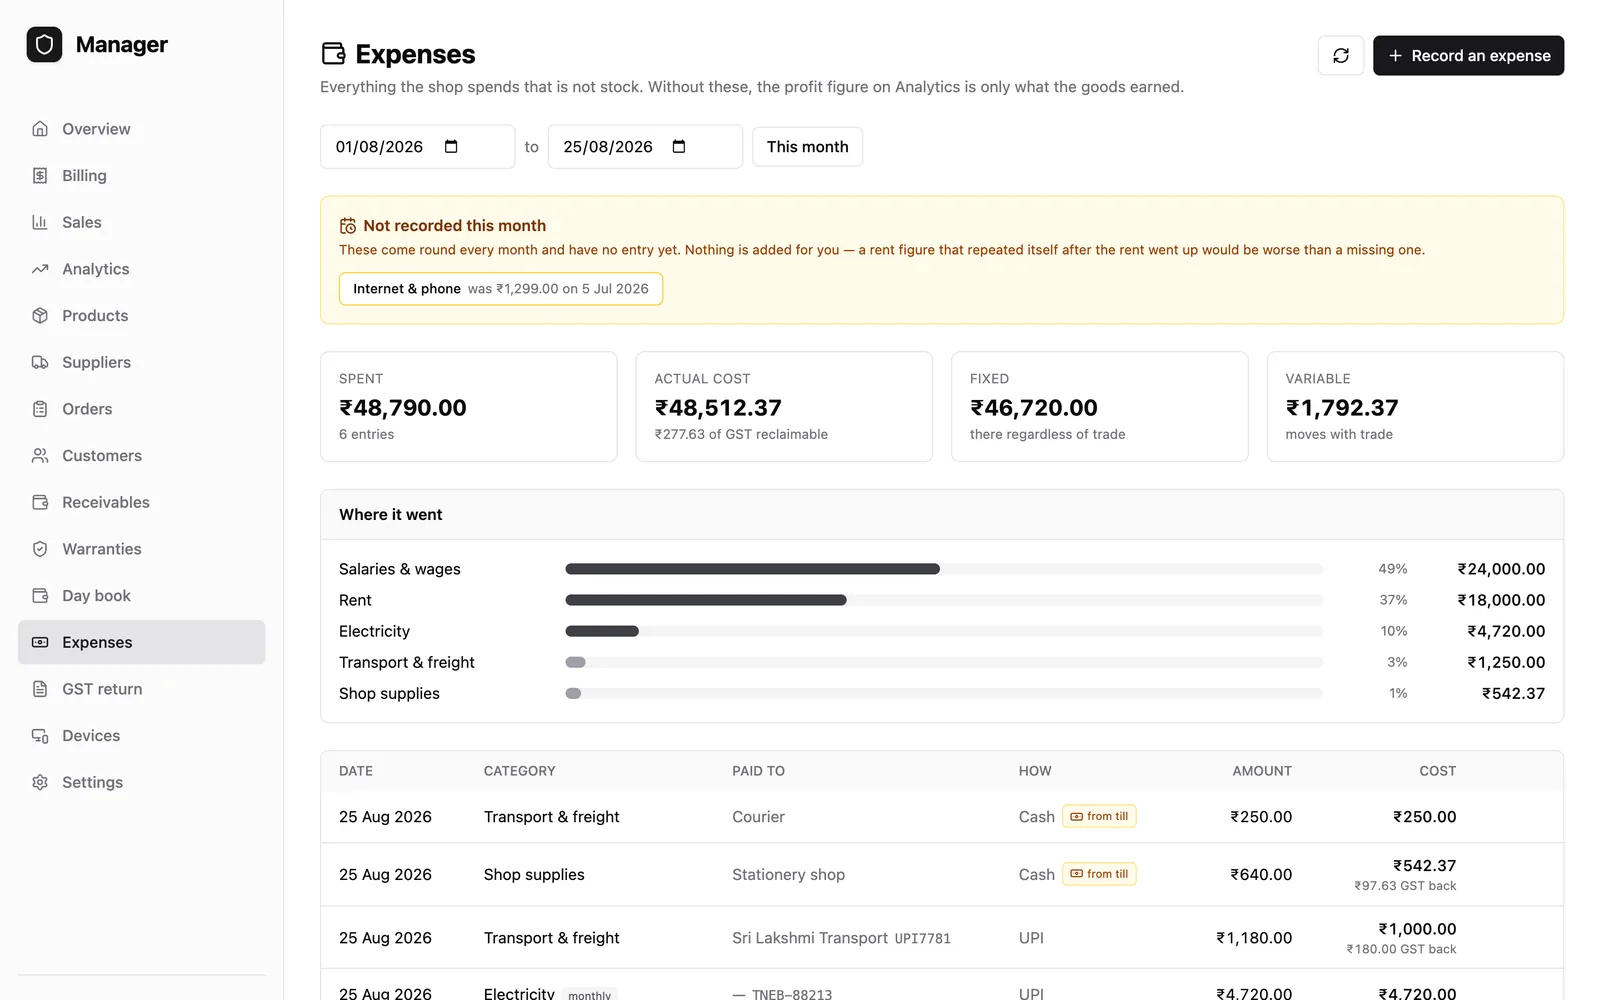Image resolution: width=1600 pixels, height=1000 pixels.
Task: Click the Sales bar-chart icon
Action: 40,222
